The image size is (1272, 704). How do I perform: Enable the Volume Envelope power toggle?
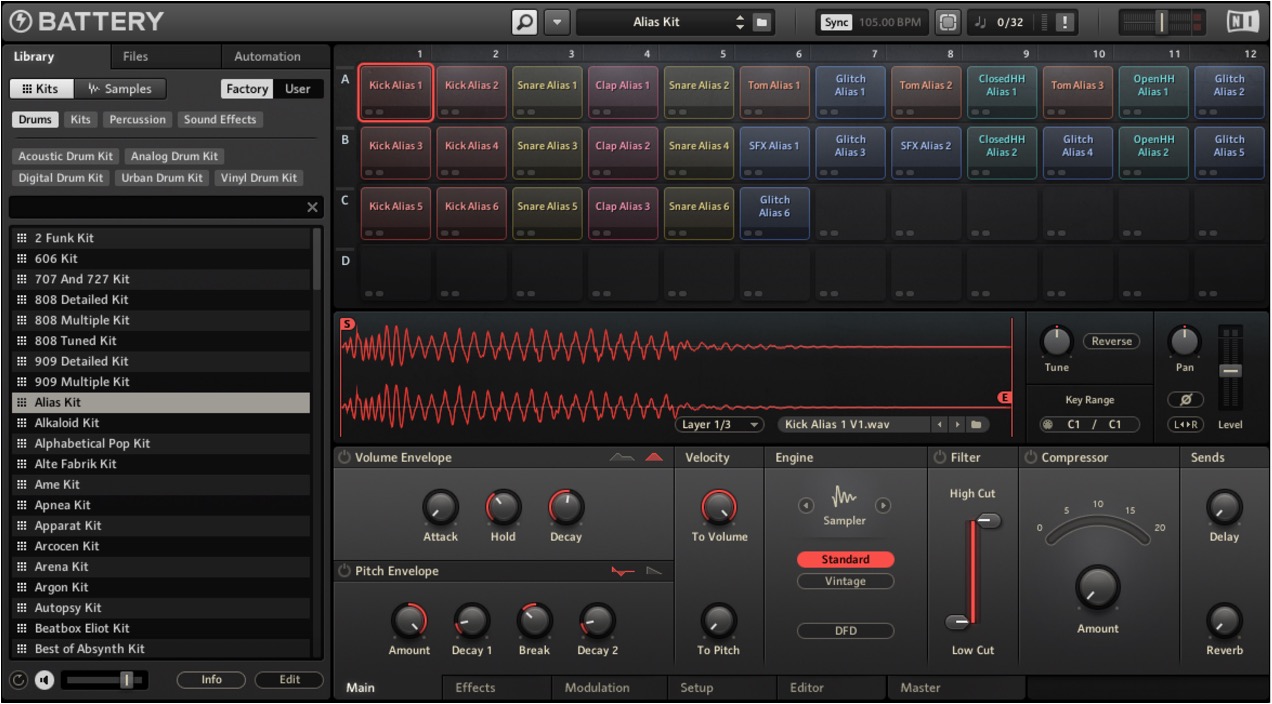[344, 457]
